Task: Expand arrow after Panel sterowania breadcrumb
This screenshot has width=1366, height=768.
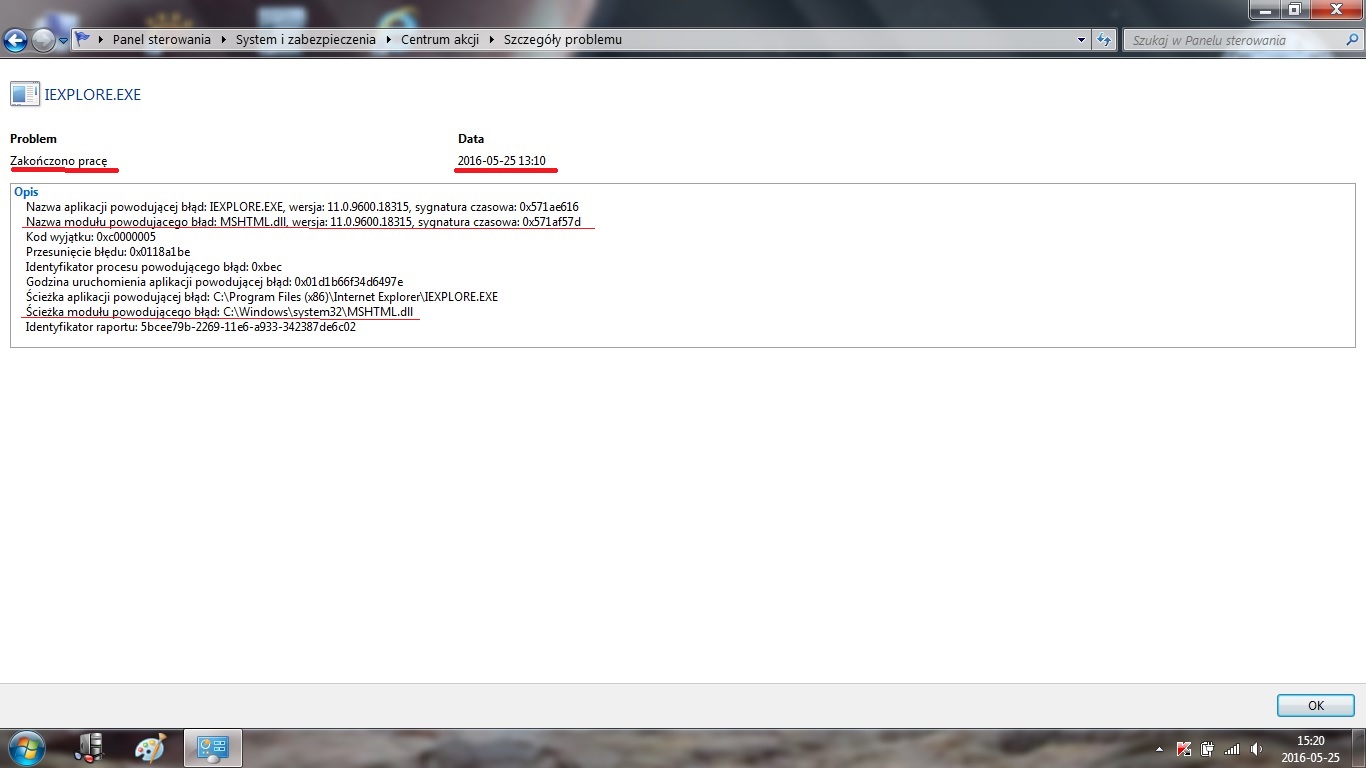Action: pos(224,40)
